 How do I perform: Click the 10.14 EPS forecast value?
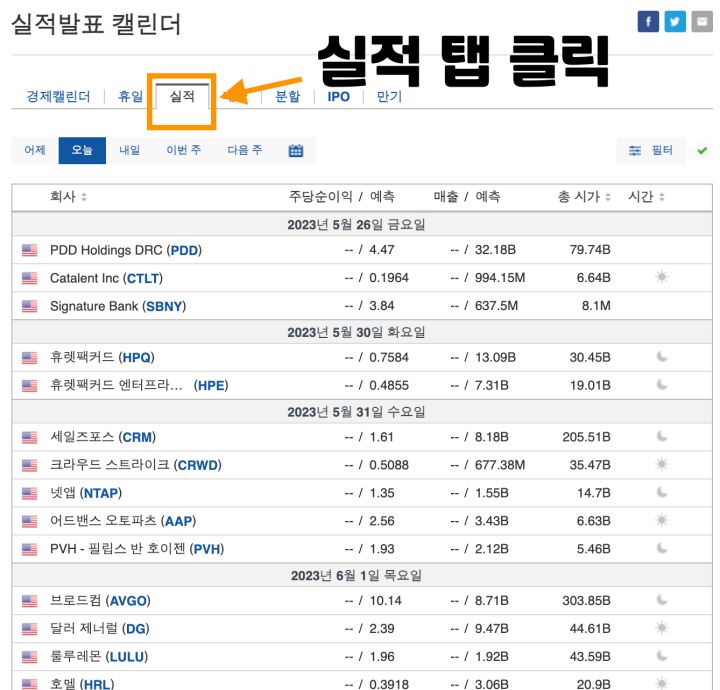click(385, 600)
